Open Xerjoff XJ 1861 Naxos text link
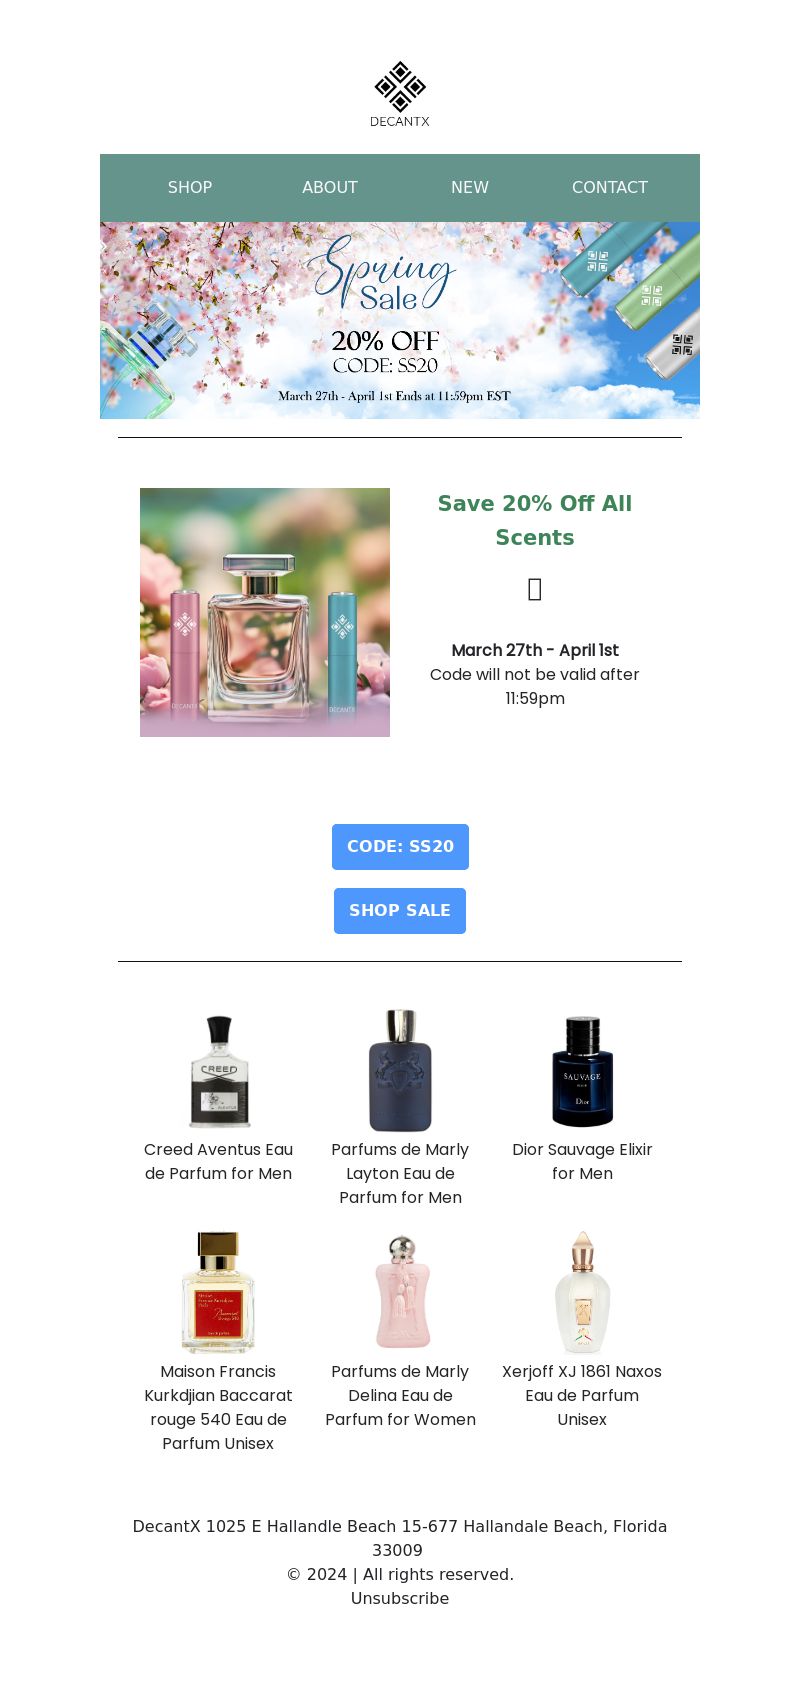800x1699 pixels. [x=582, y=1395]
